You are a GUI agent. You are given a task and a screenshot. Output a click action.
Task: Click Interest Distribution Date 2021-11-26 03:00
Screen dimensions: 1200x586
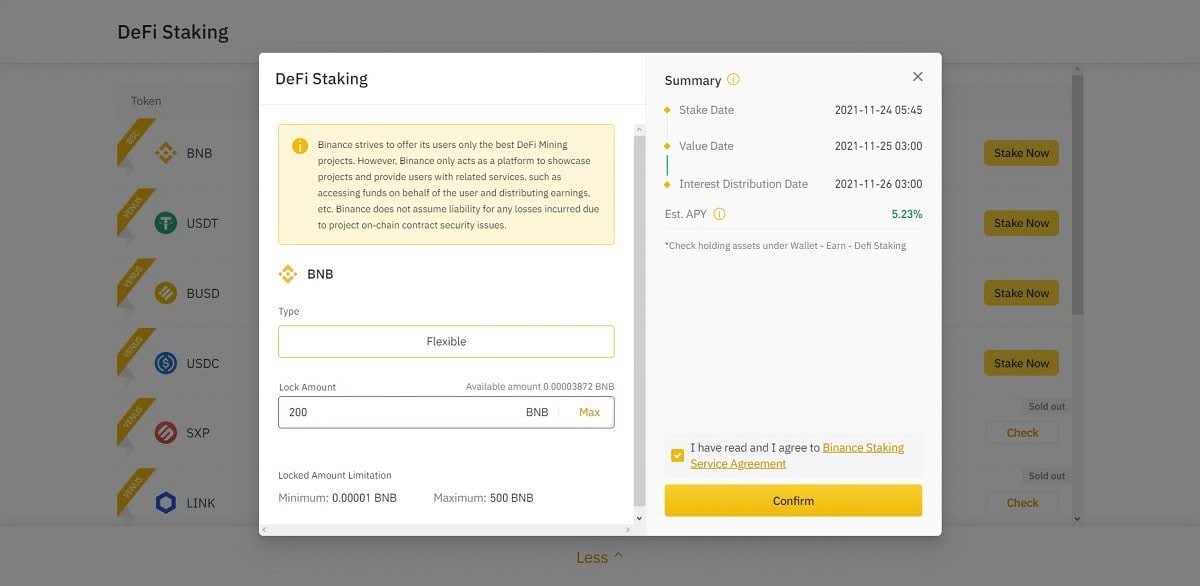pos(879,184)
